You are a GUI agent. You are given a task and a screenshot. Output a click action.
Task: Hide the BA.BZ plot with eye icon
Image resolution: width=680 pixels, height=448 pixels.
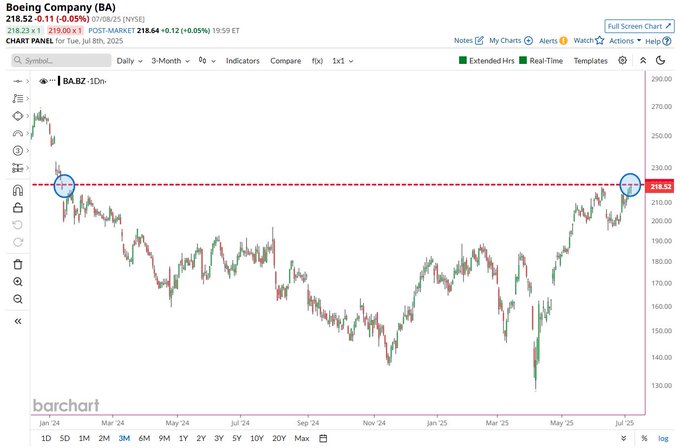(43, 81)
